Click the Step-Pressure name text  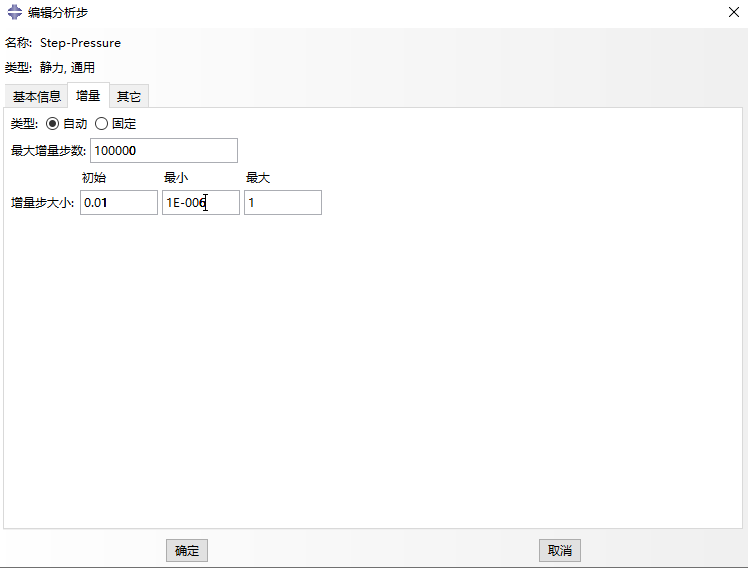click(x=80, y=43)
